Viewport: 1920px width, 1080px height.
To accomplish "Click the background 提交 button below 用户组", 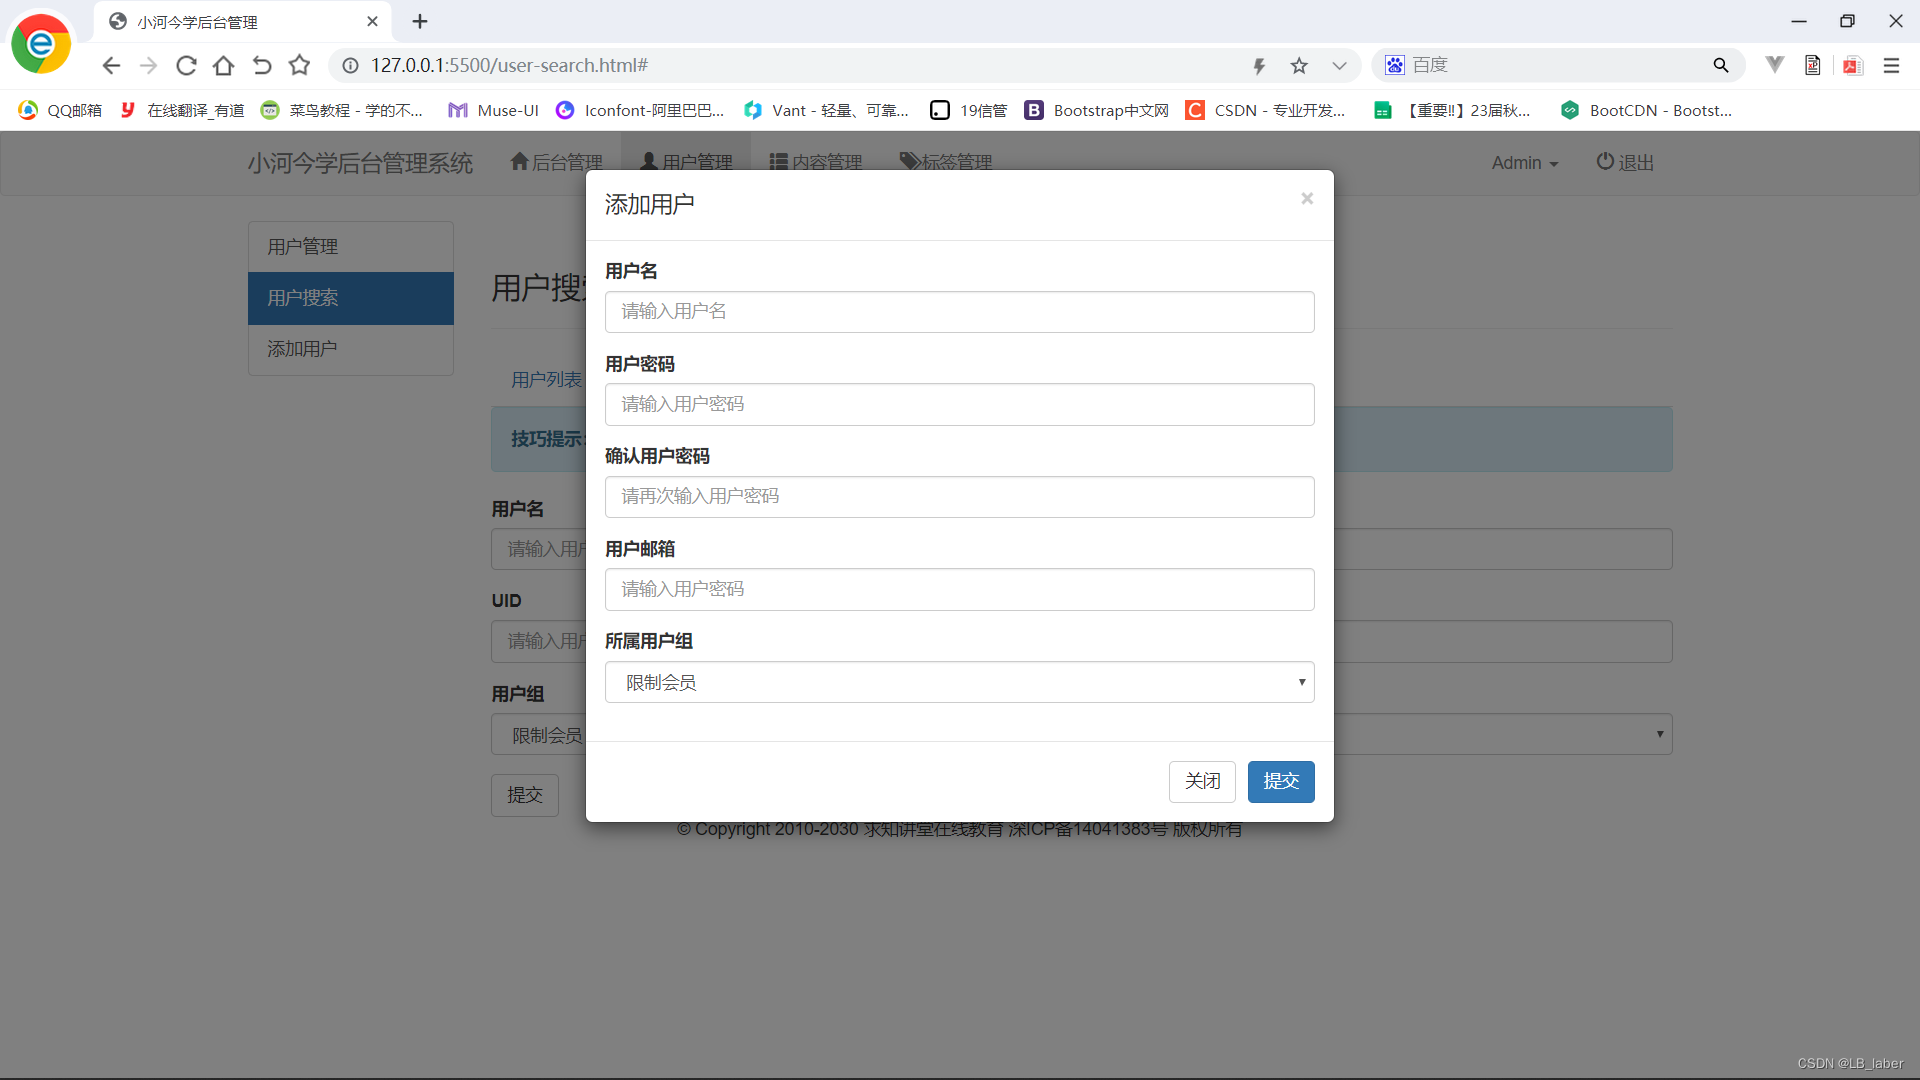I will click(x=525, y=795).
